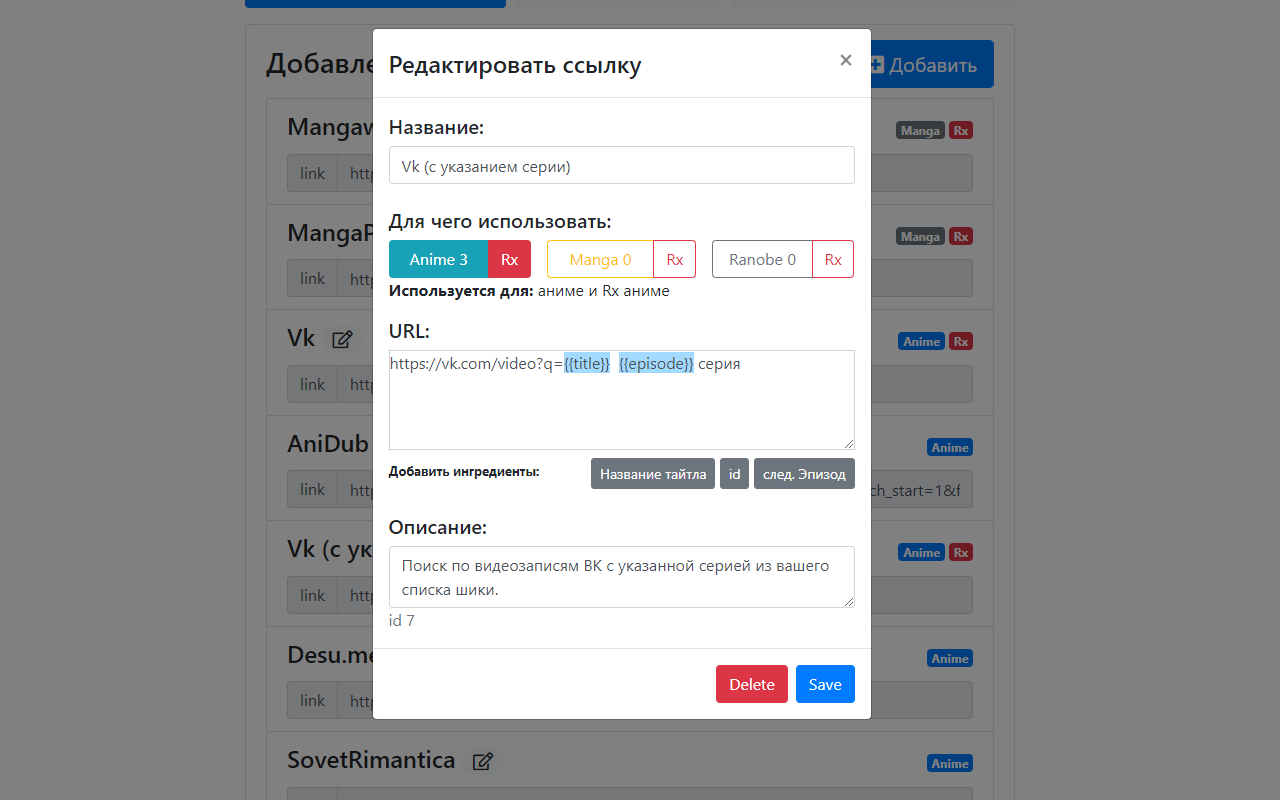Insert the id ingredient

tap(734, 474)
